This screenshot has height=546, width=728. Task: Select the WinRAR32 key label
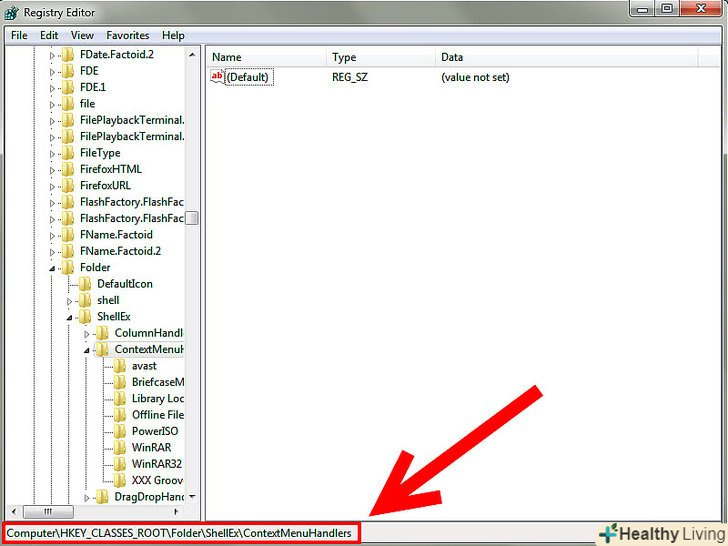pos(156,464)
